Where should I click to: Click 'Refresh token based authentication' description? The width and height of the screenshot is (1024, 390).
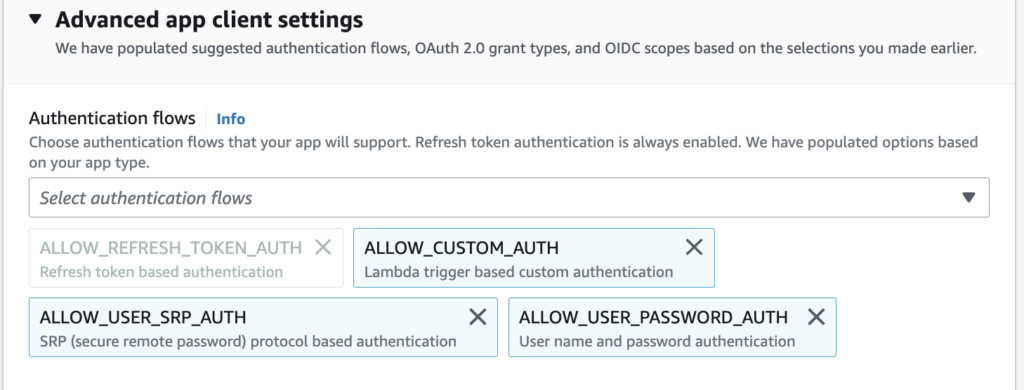click(x=161, y=271)
